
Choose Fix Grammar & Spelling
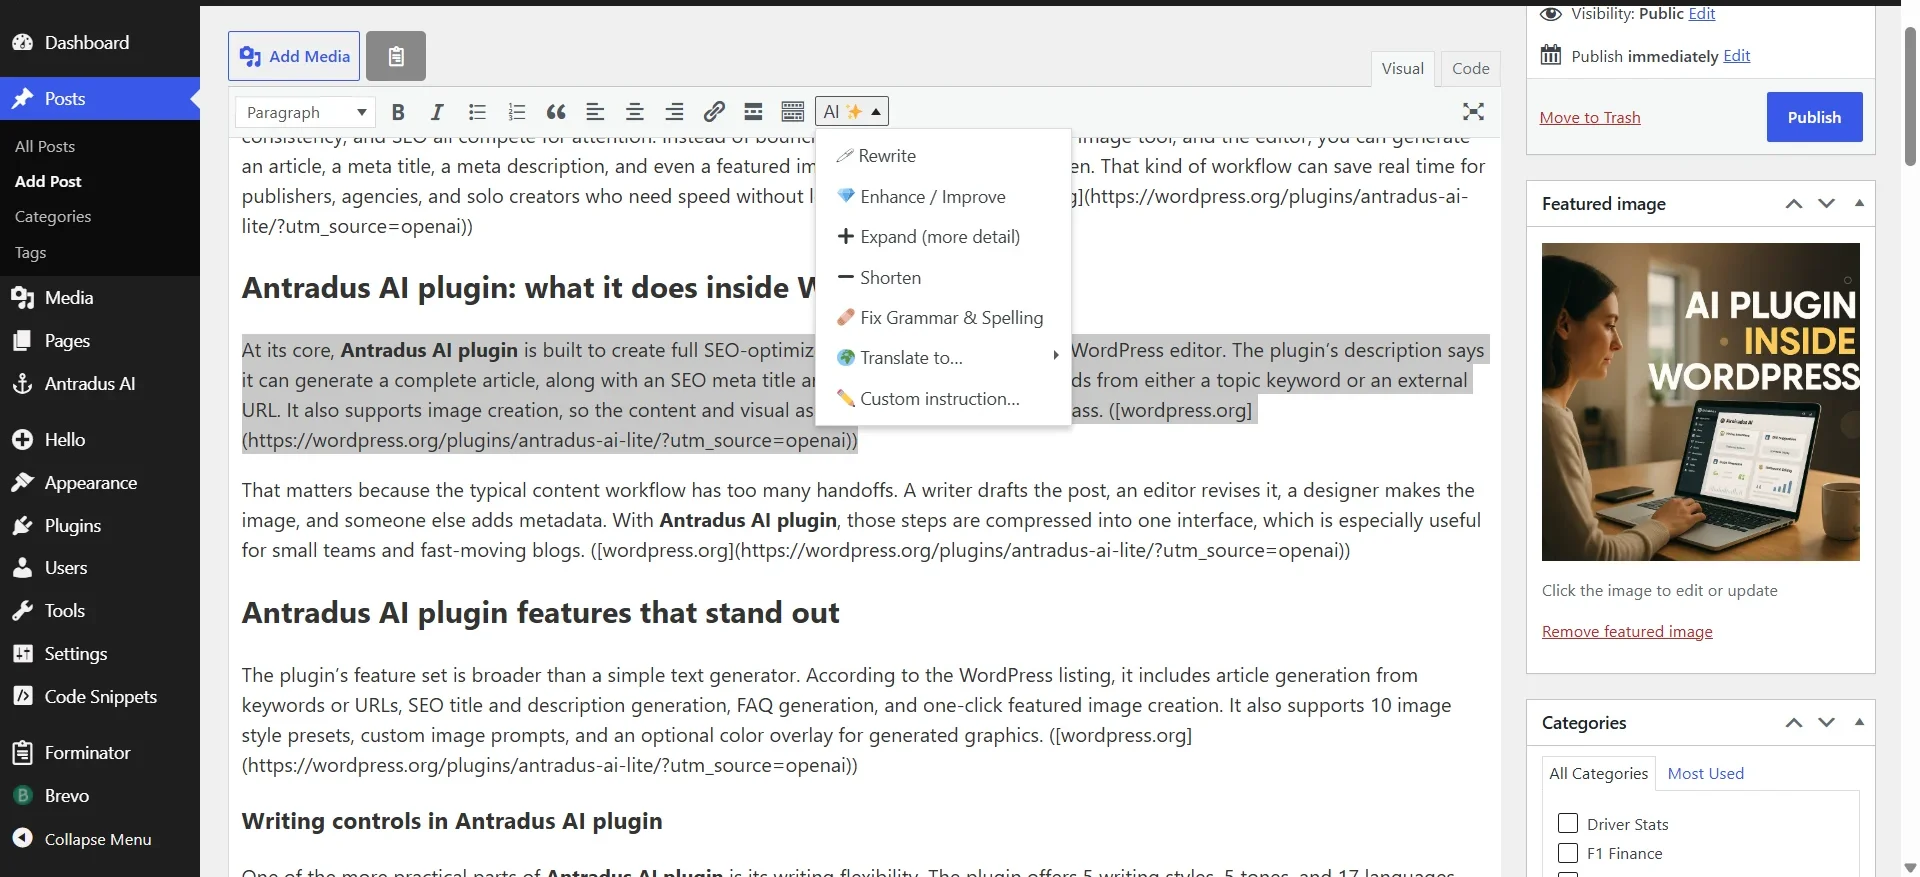[943, 318]
